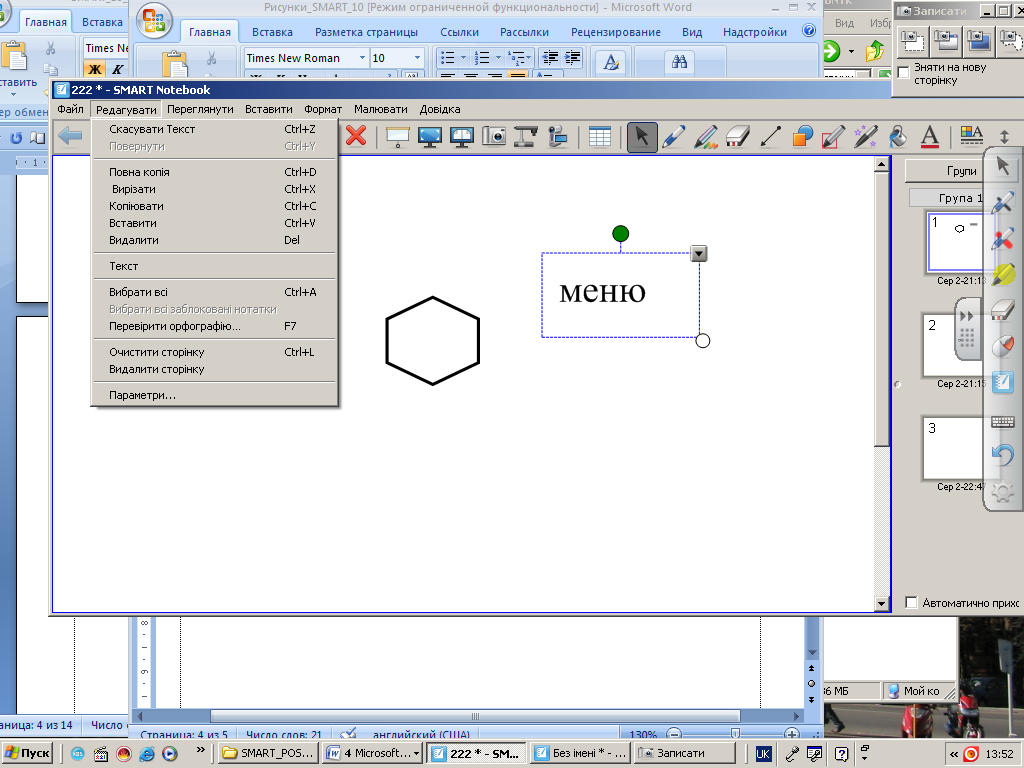This screenshot has height=768, width=1024.
Task: Enable 'Автоматично прих' checkbox
Action: 912,602
